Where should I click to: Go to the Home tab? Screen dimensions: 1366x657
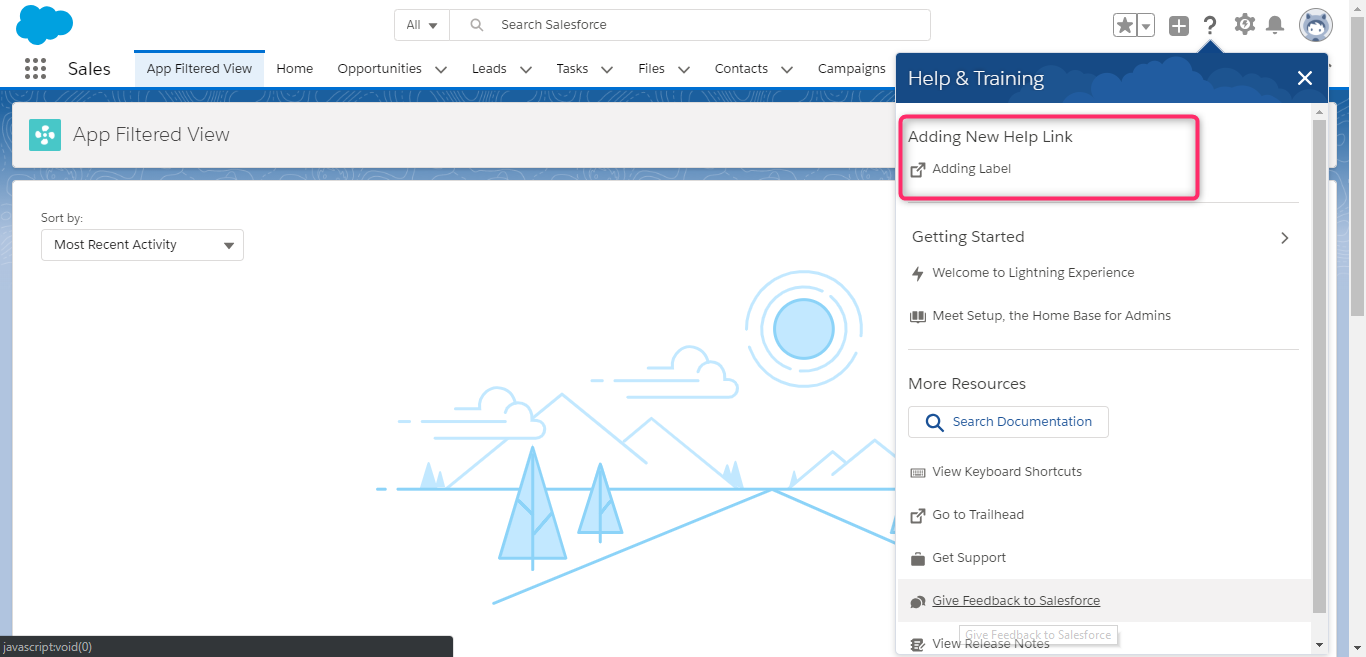pyautogui.click(x=295, y=69)
